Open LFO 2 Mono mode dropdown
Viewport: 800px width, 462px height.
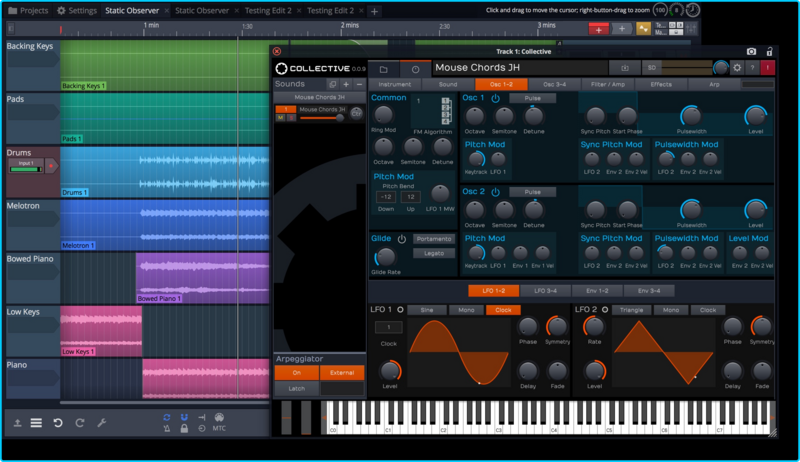click(x=670, y=310)
